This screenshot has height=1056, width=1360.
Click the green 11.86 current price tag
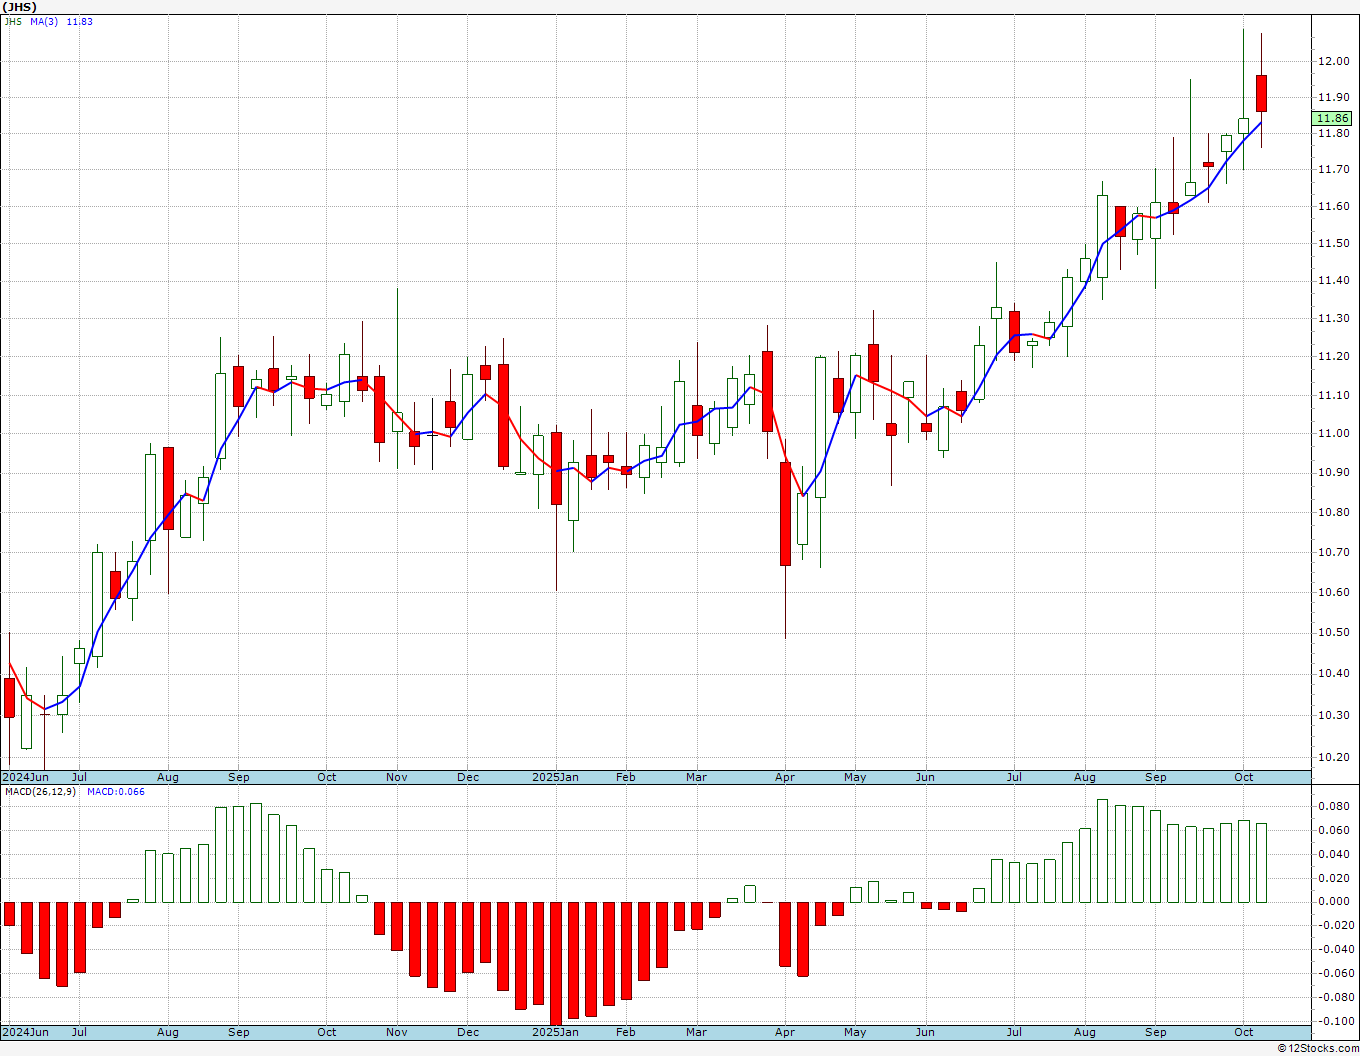(x=1332, y=118)
